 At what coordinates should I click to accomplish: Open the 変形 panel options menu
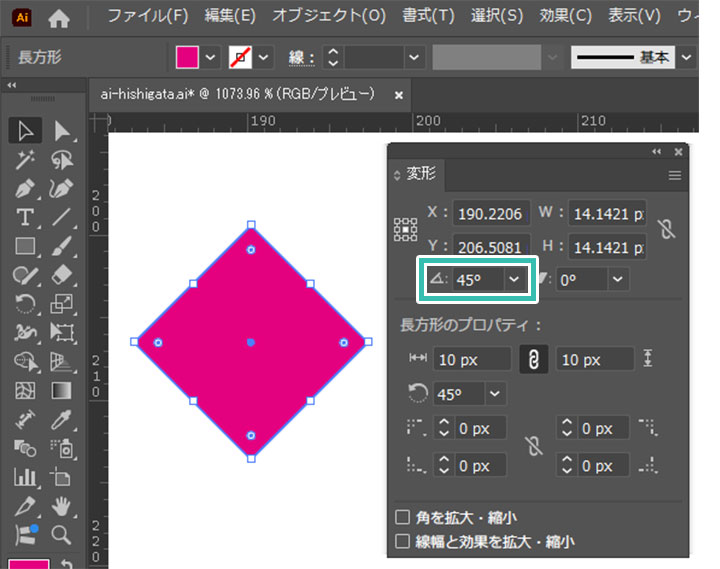675,175
